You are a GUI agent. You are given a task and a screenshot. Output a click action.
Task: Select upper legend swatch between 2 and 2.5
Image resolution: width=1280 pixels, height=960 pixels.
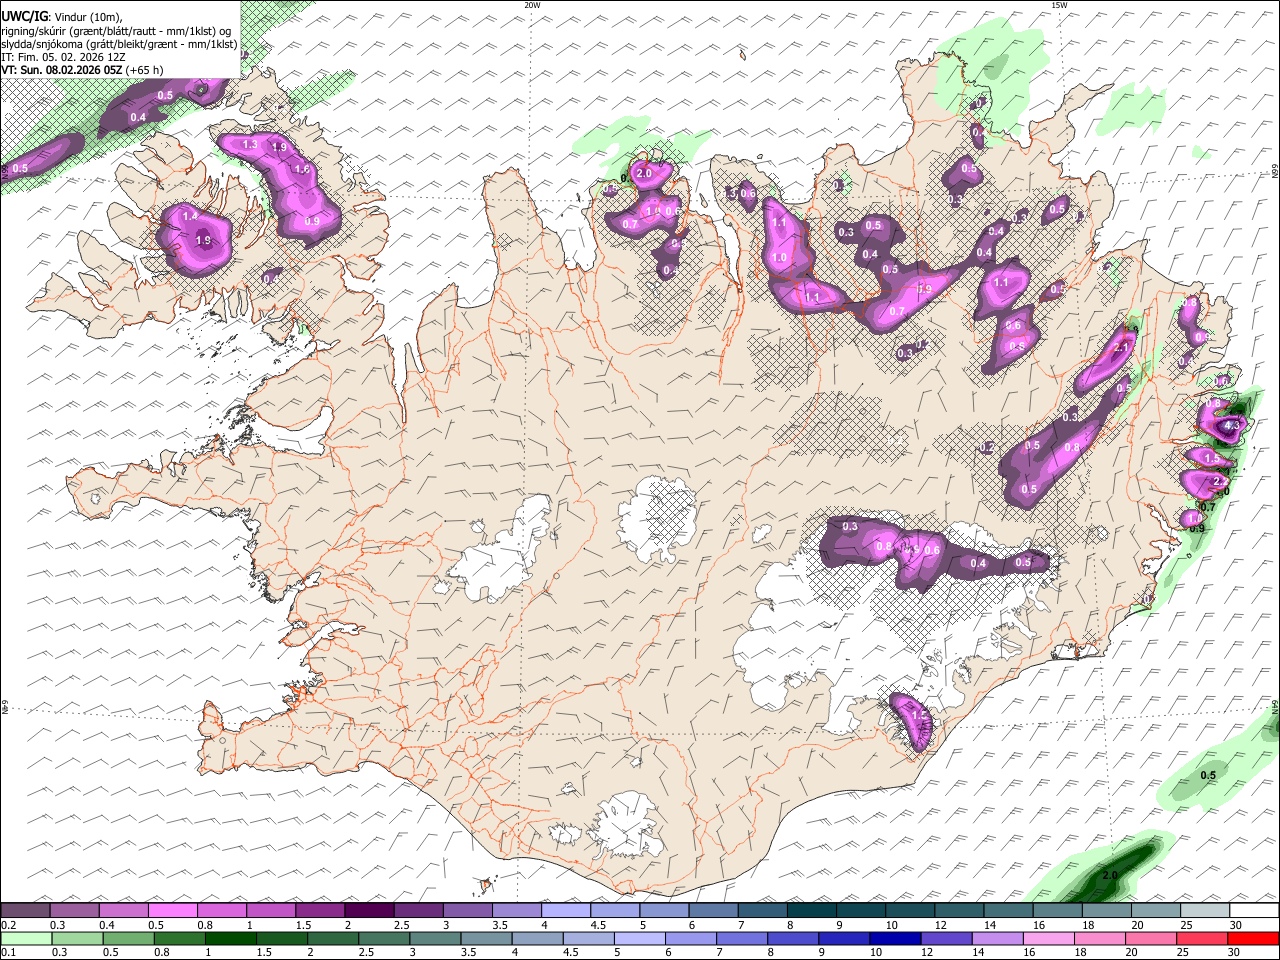click(369, 911)
